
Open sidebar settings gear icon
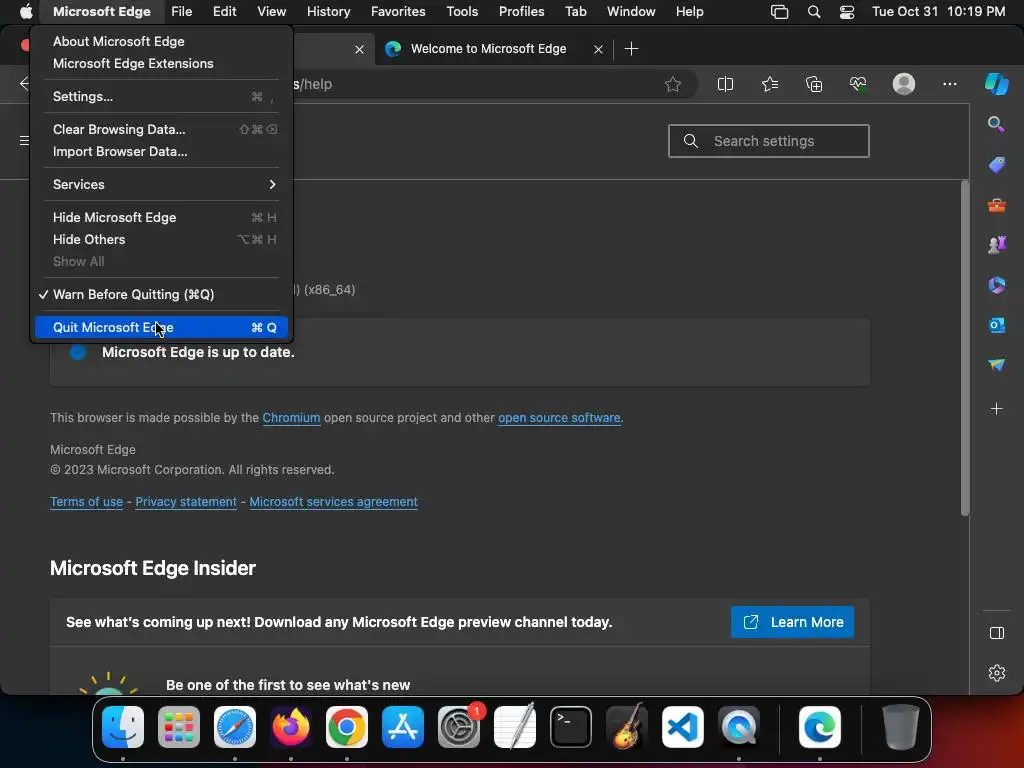point(997,673)
